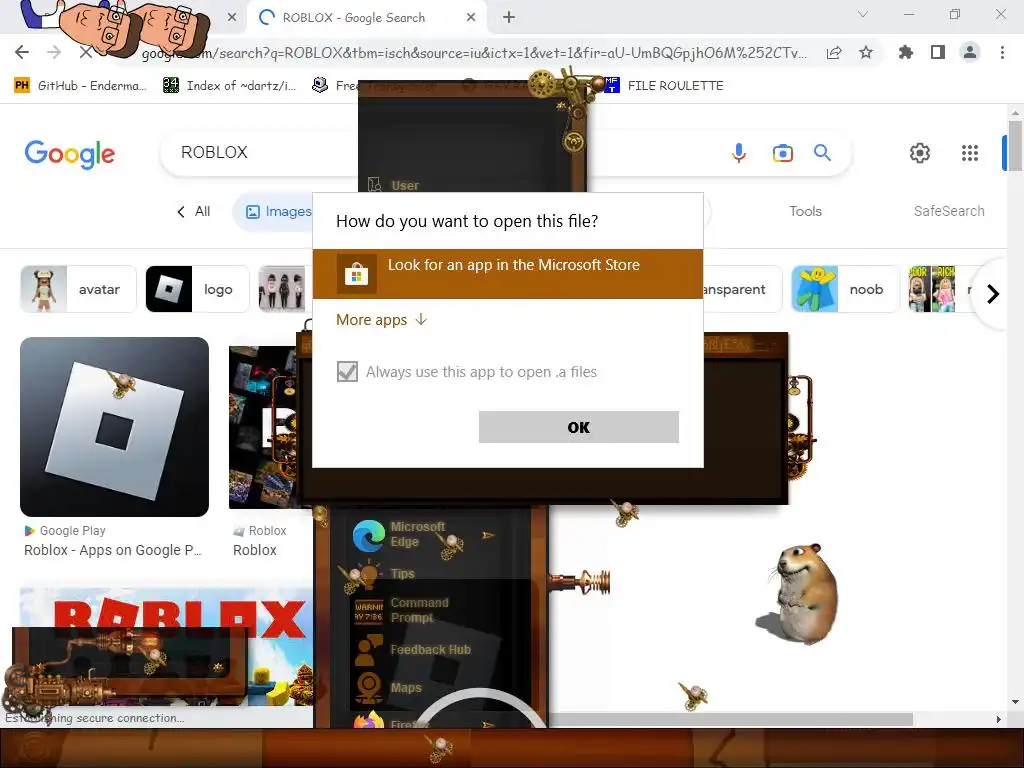Open the share page icon in the address bar
This screenshot has width=1024, height=768.
[834, 53]
